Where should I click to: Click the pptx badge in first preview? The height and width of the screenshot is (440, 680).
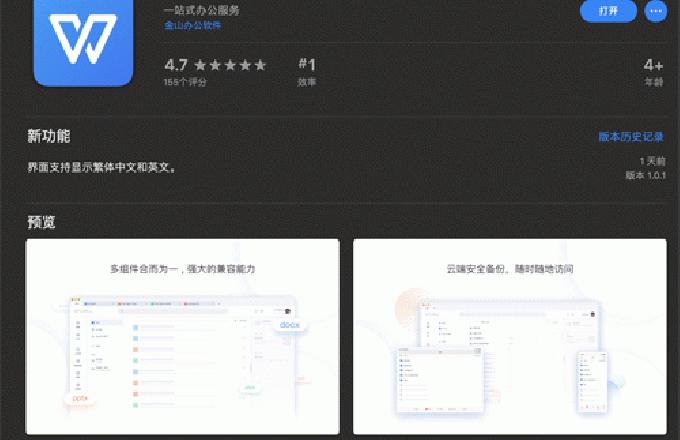pyautogui.click(x=78, y=397)
